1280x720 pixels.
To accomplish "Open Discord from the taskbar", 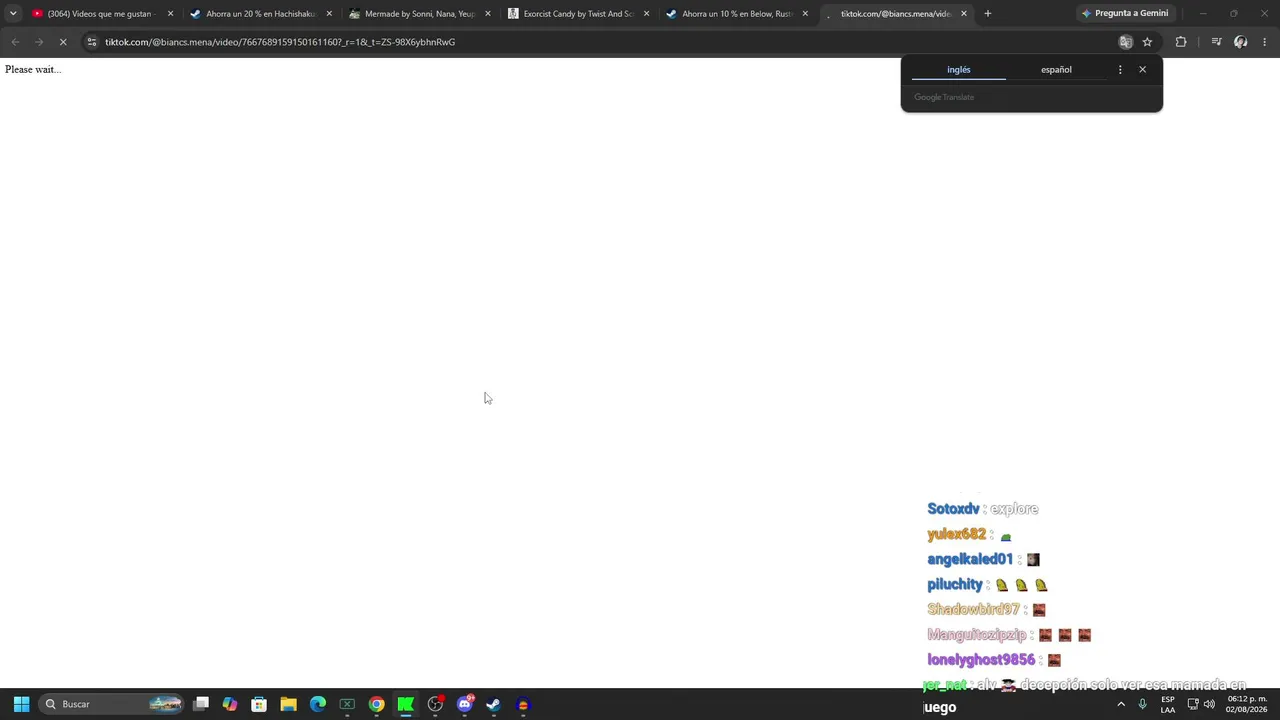I will pyautogui.click(x=464, y=704).
